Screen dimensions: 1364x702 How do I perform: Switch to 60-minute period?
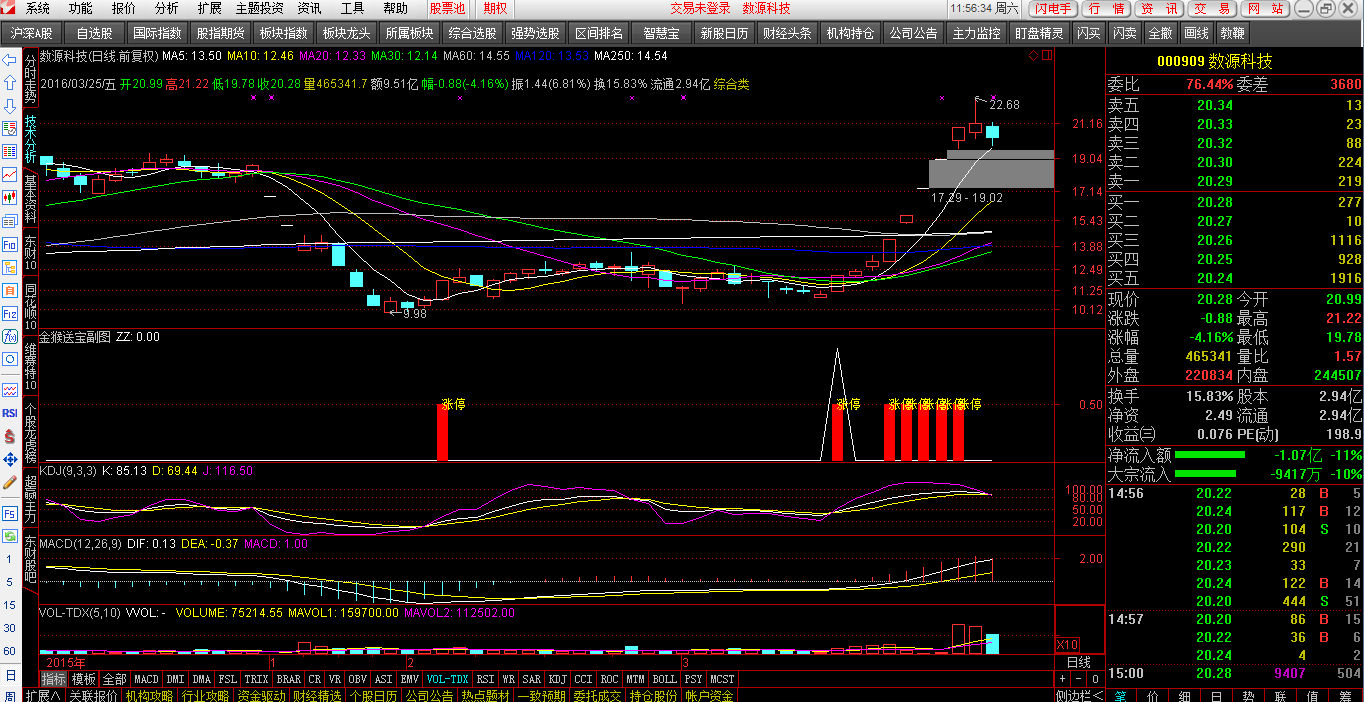click(10, 651)
